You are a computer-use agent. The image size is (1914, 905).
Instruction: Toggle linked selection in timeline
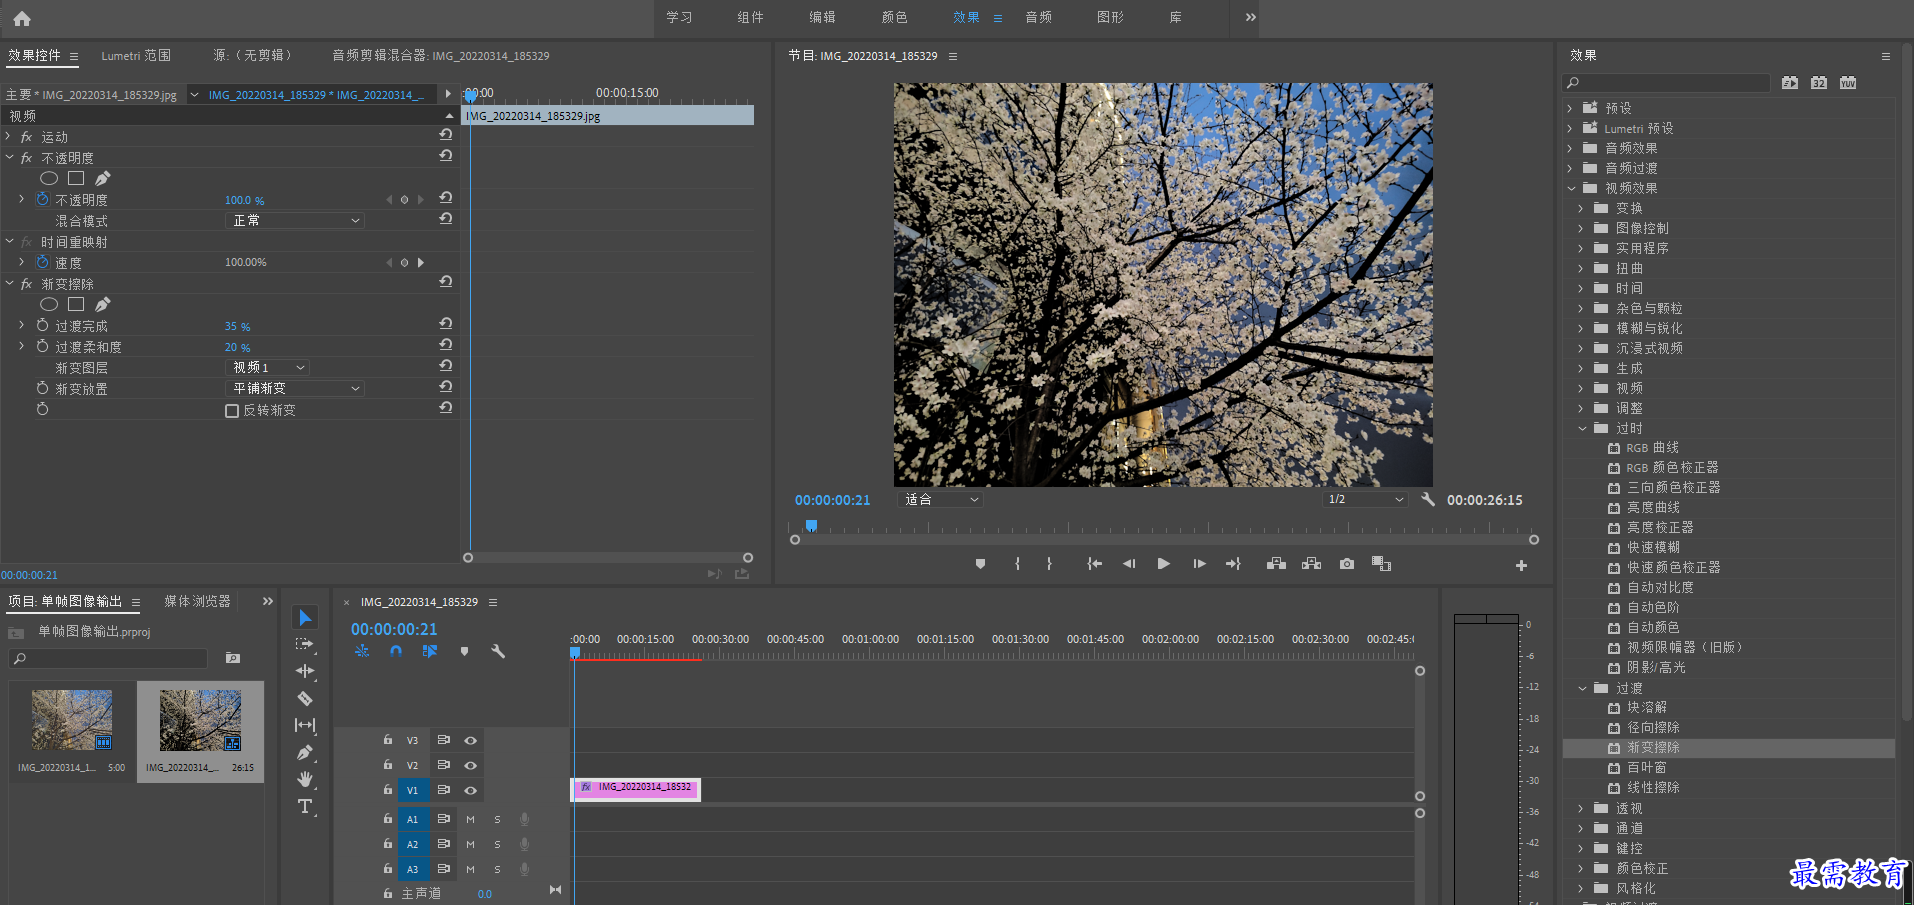pyautogui.click(x=430, y=651)
